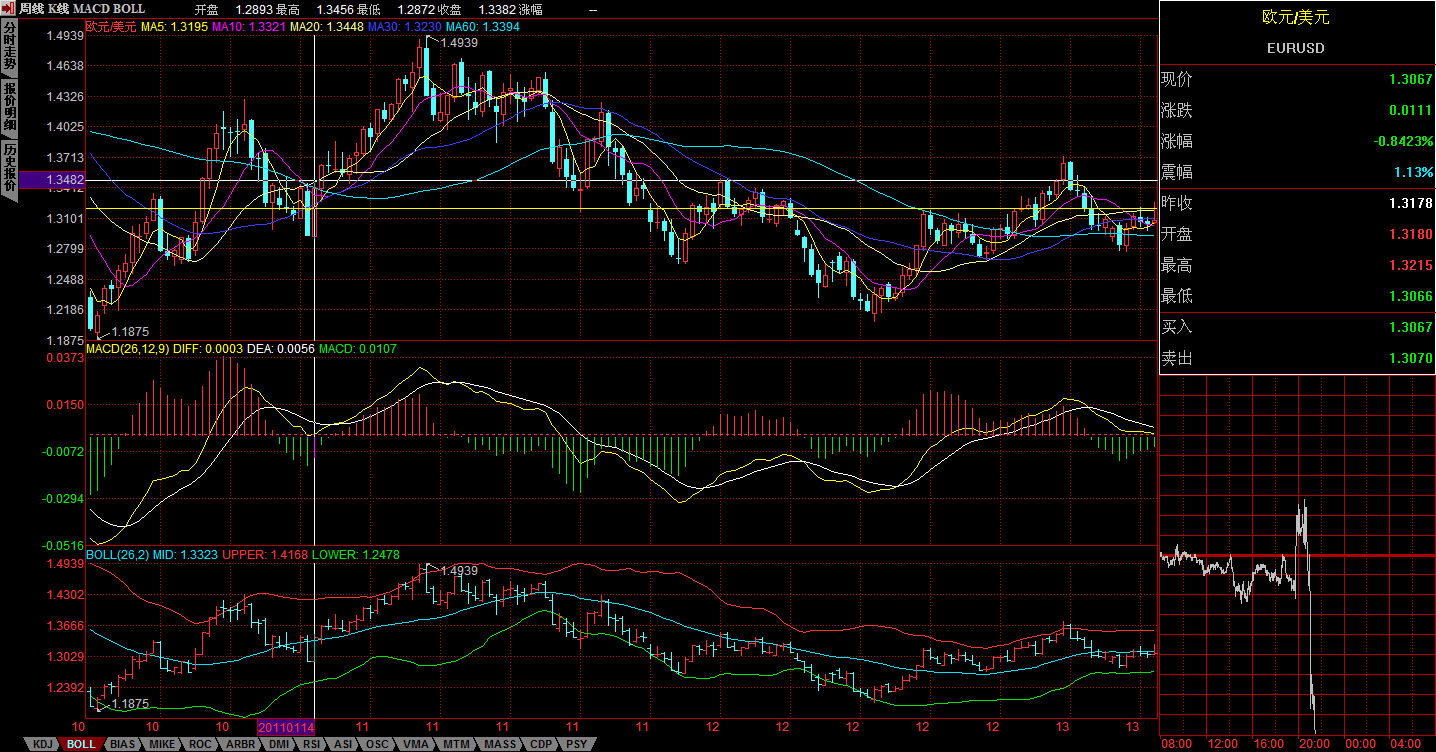The width and height of the screenshot is (1436, 752).
Task: Click the 开盘 value 1.3180 in quote panel
Action: coord(1411,235)
